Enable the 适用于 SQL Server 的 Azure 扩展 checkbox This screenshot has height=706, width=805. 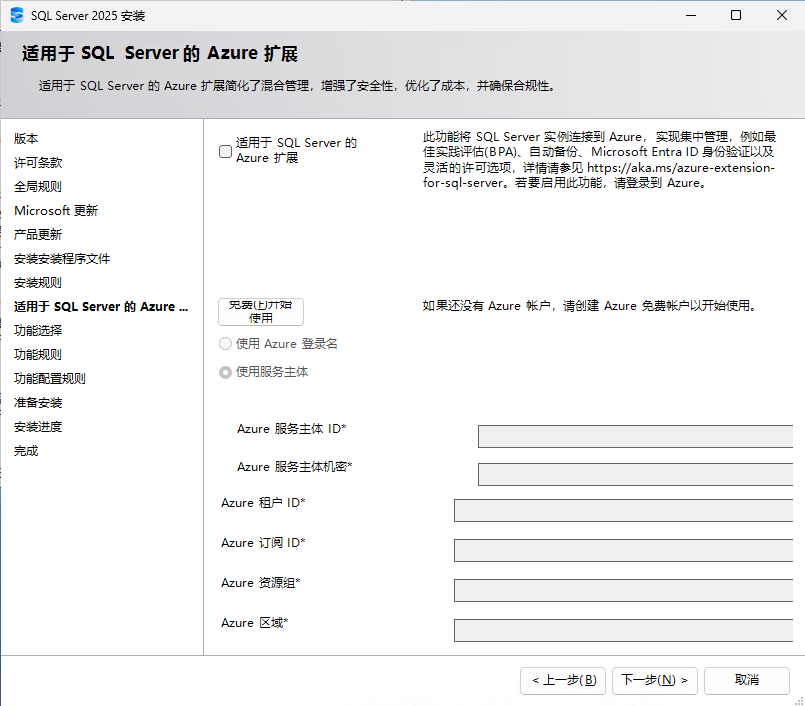click(x=225, y=151)
